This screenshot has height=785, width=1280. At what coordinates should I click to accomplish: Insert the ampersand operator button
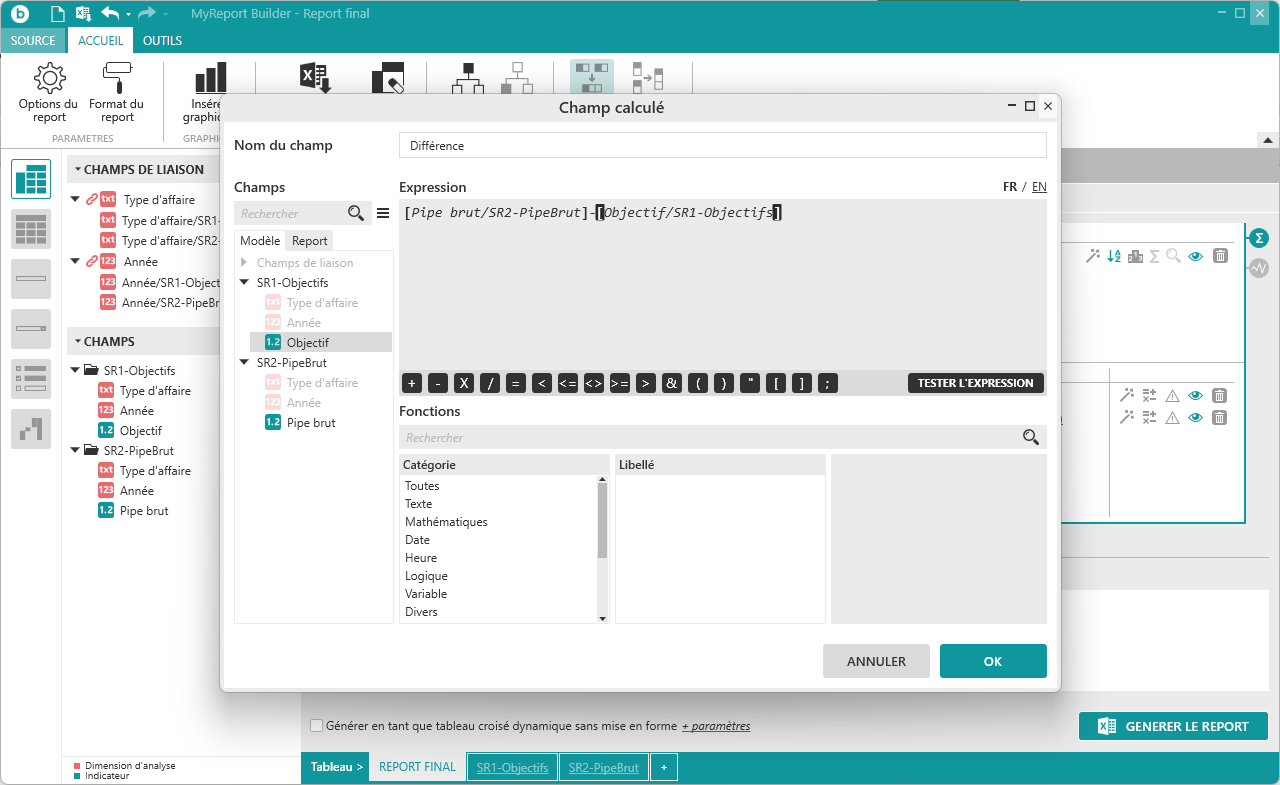coord(672,383)
